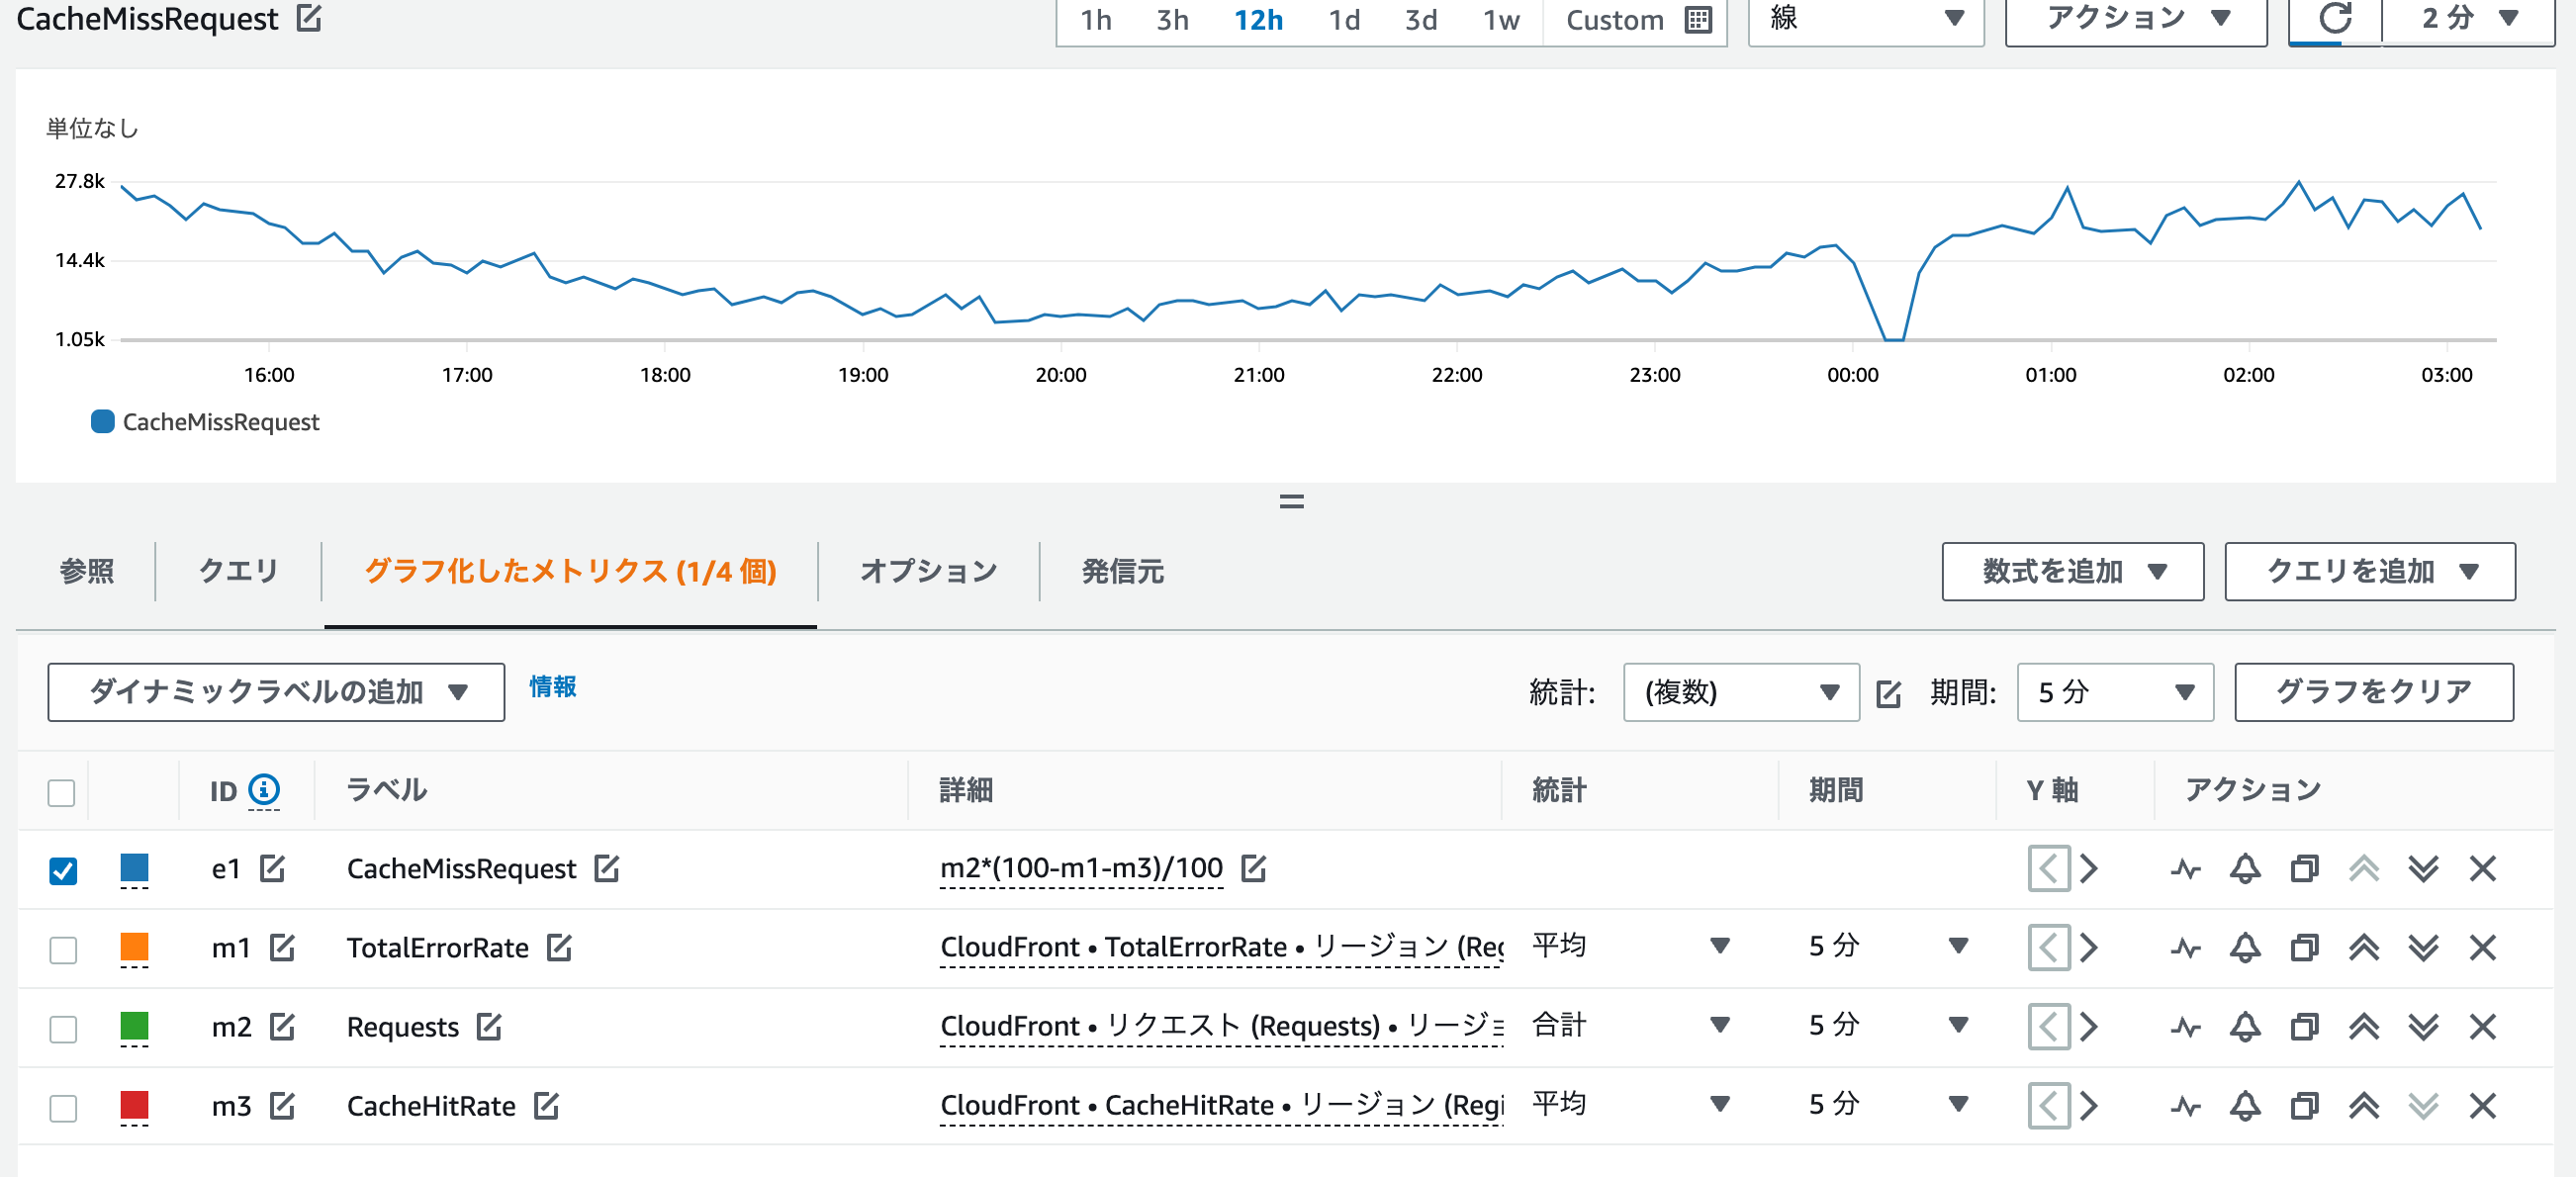Open the sparkline graph icon for m2 Requests

click(2186, 1026)
